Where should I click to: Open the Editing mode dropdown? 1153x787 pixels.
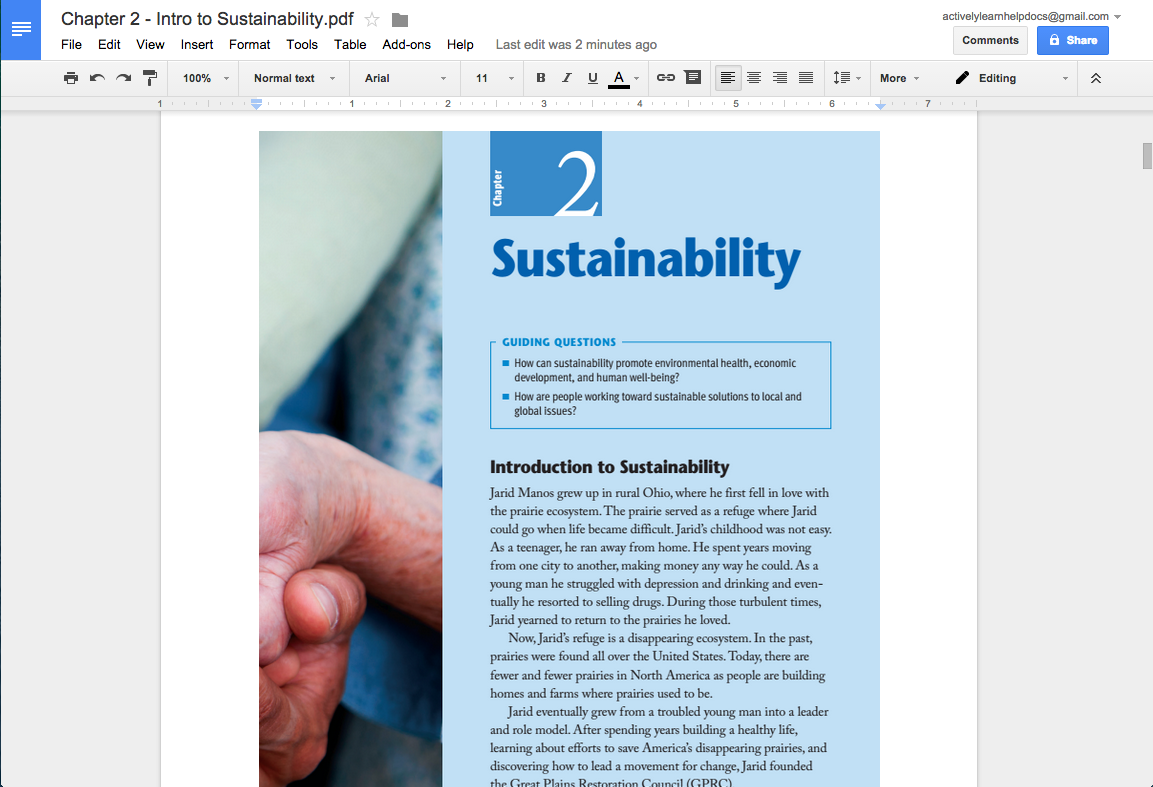click(x=1011, y=78)
